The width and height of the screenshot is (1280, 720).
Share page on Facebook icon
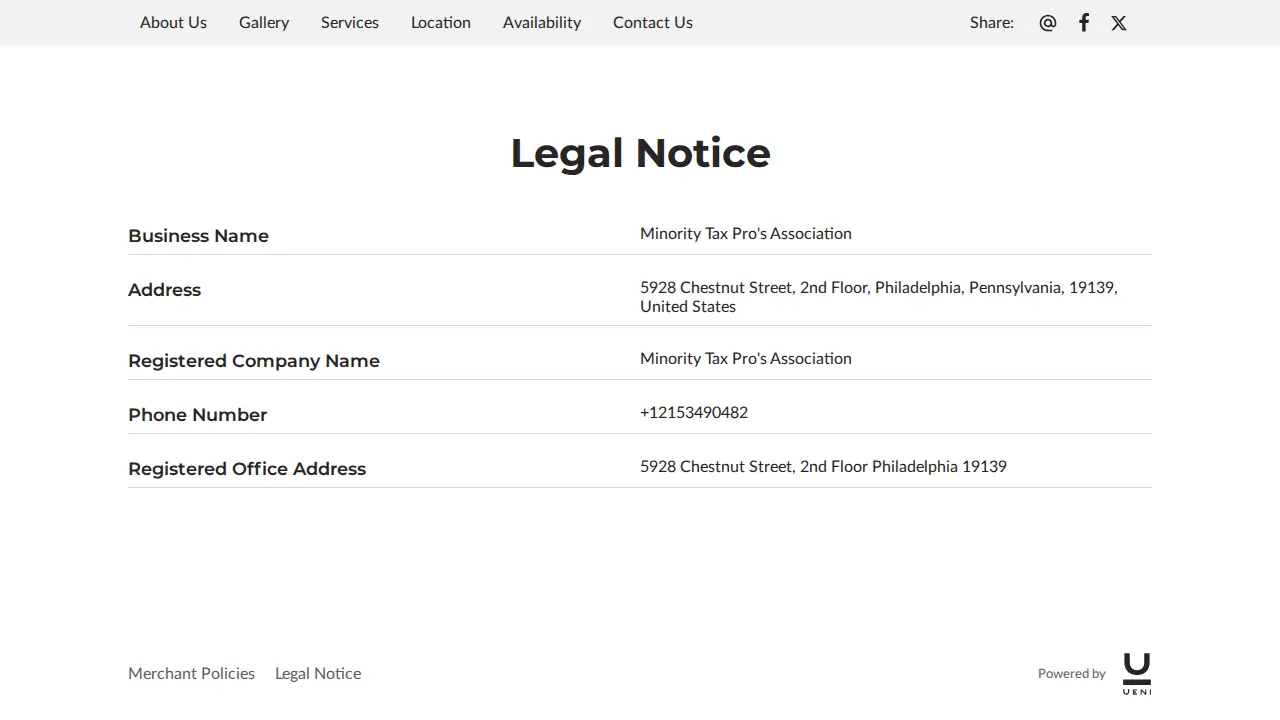point(1084,23)
